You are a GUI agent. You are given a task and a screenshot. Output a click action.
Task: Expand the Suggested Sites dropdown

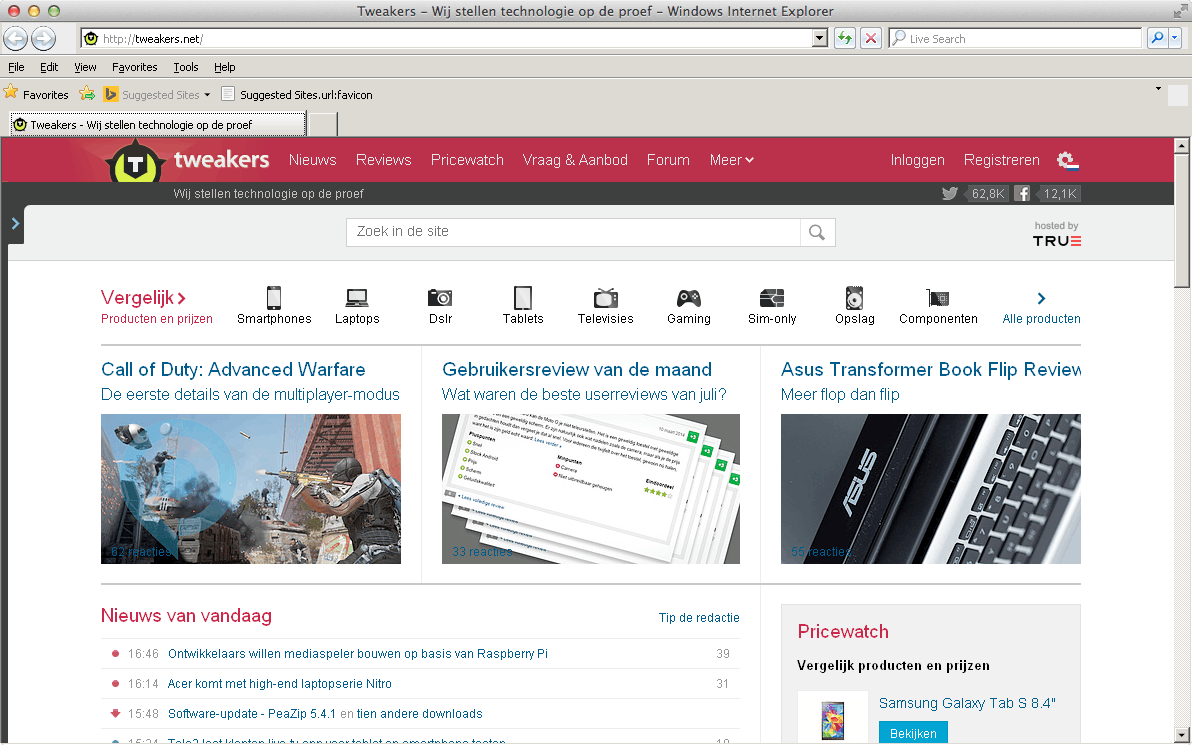[207, 95]
